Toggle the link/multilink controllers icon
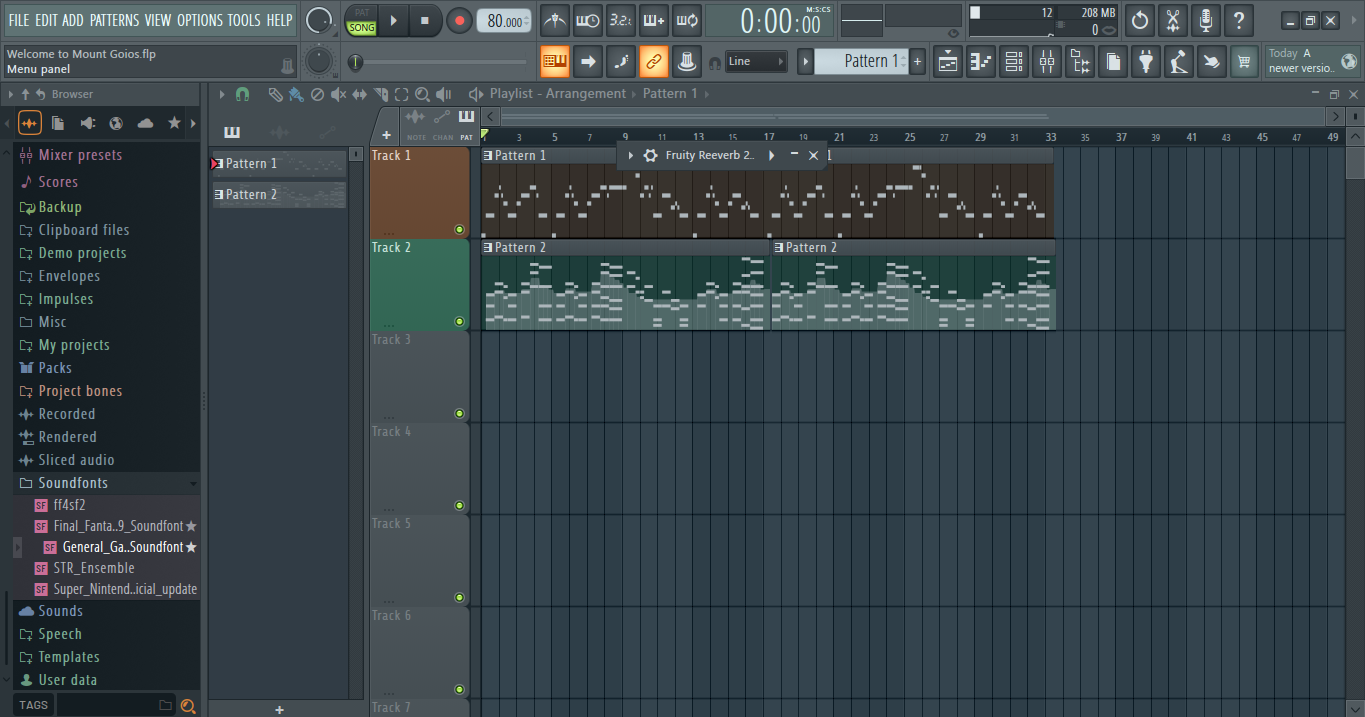Screen dimensions: 1365x717 pos(654,61)
